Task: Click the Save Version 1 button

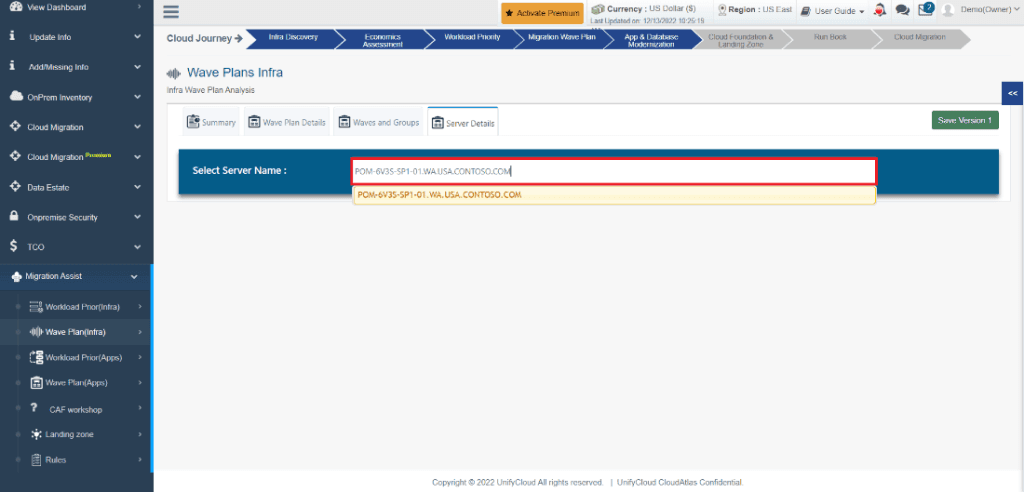Action: point(965,120)
